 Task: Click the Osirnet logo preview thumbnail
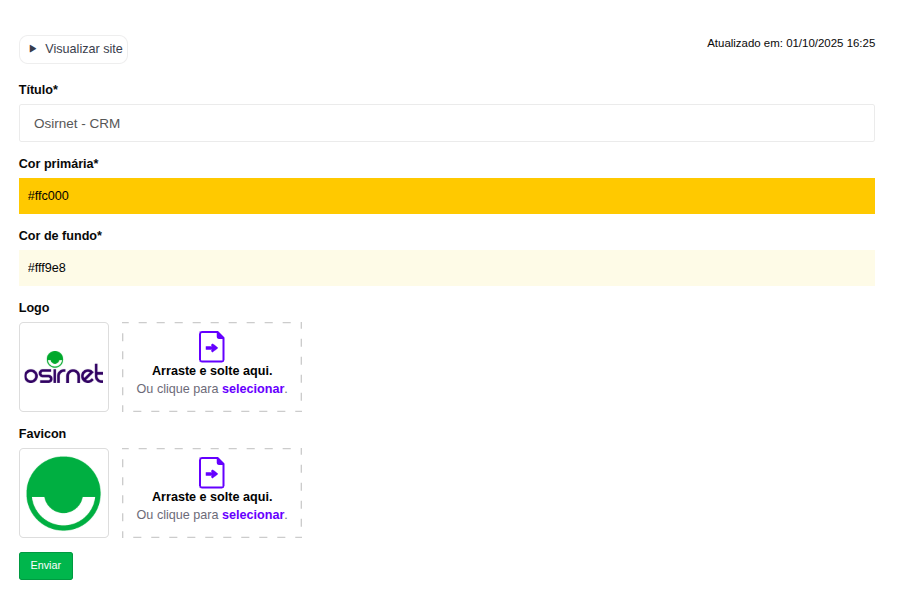point(64,367)
